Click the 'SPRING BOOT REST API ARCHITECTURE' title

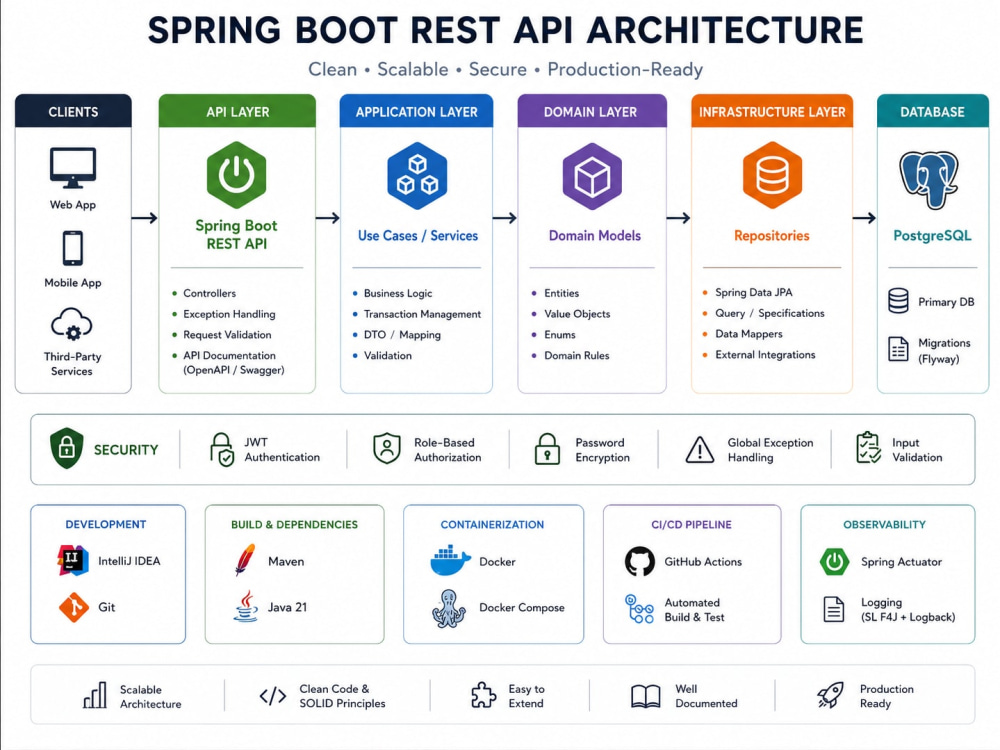point(505,30)
